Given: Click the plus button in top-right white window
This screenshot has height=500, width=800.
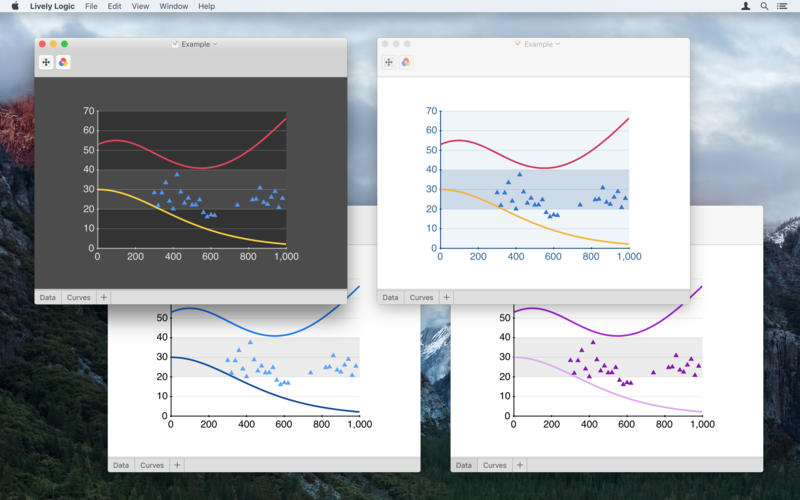Looking at the screenshot, I should (446, 297).
